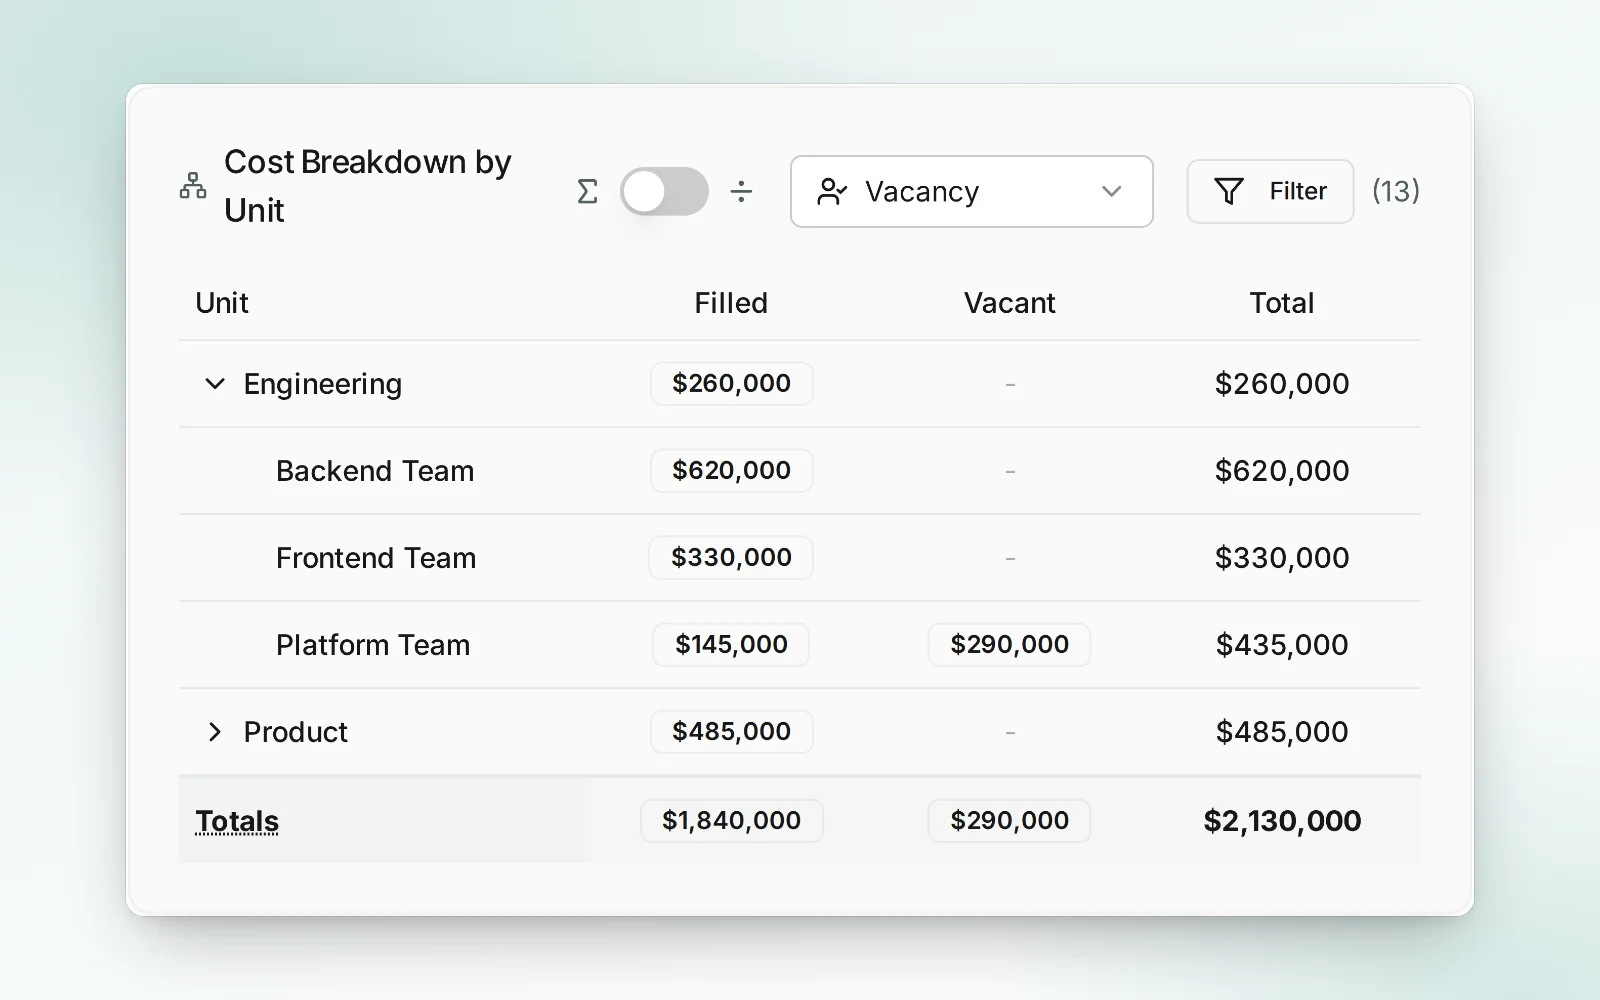Click the Totals row $290,000 vacant badge
Screen dimensions: 1600x1000
coord(1009,820)
